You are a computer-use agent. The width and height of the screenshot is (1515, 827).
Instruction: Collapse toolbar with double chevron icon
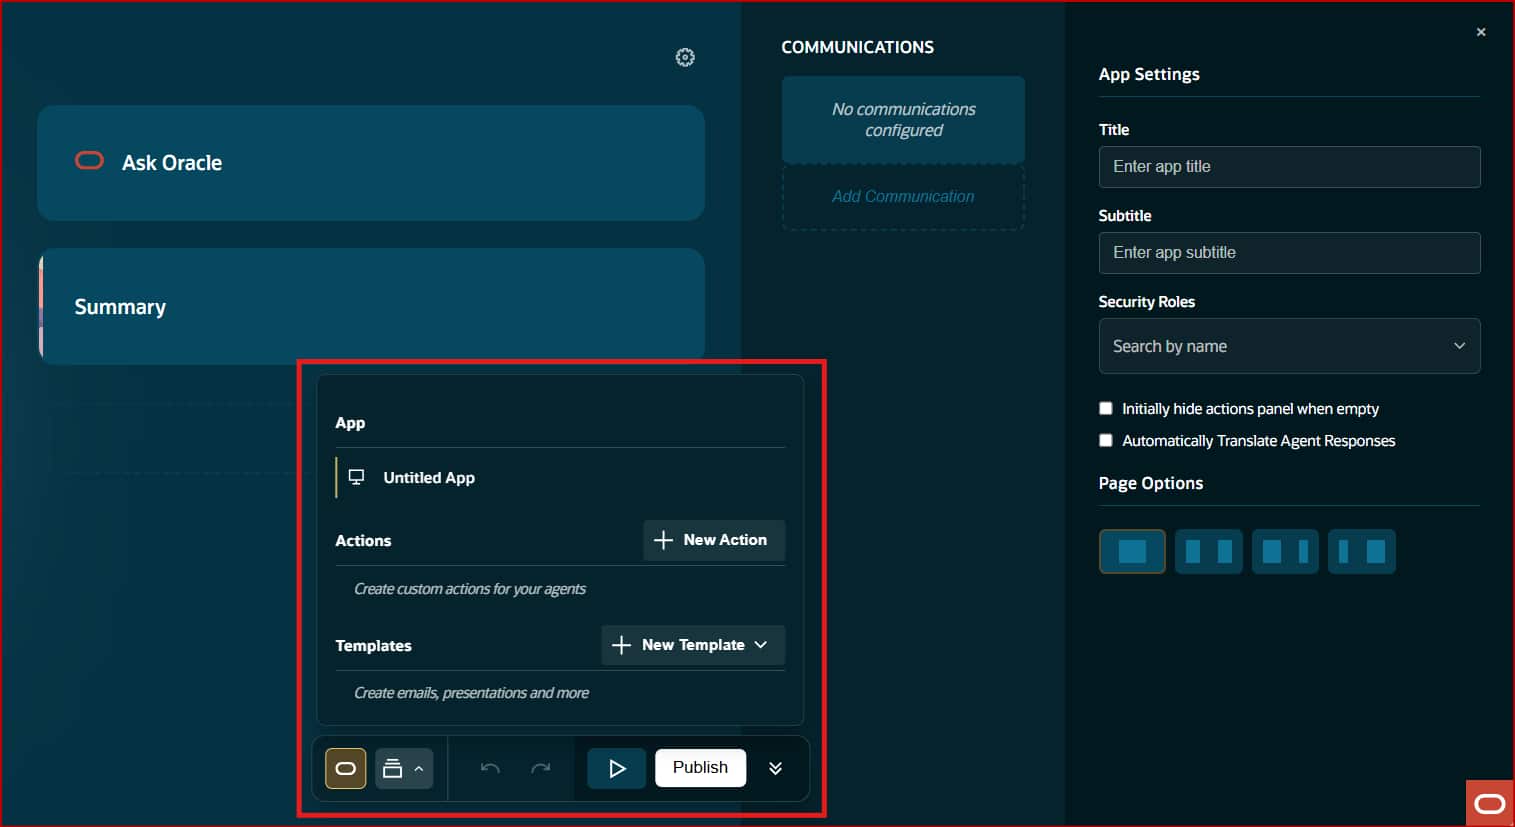pyautogui.click(x=775, y=768)
